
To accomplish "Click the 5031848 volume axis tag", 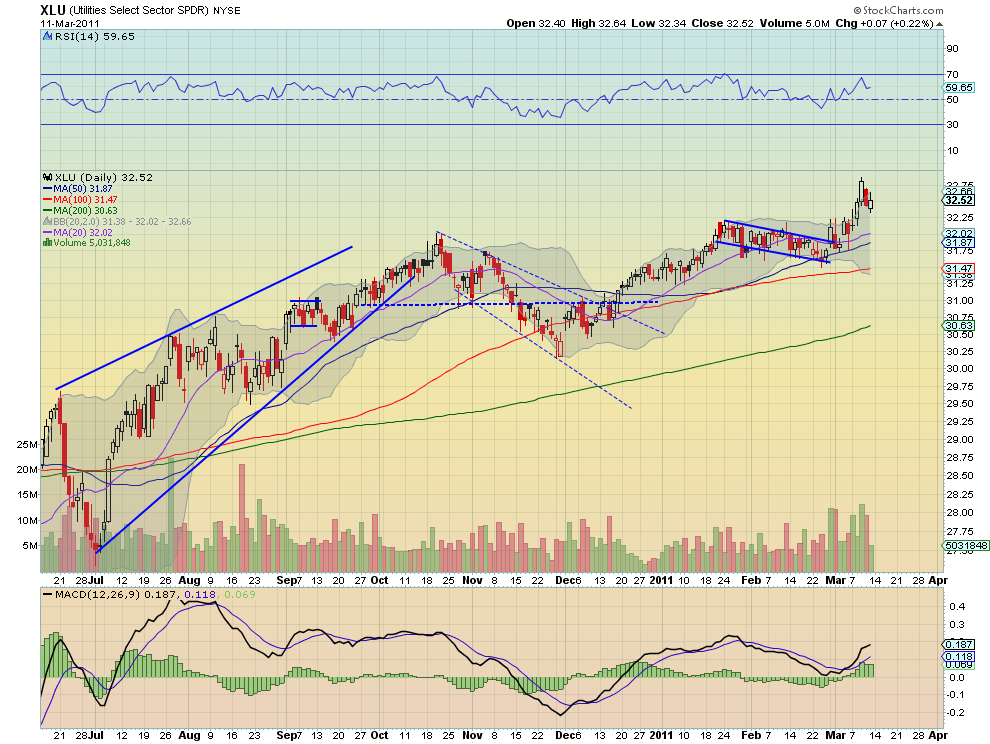I will [966, 545].
